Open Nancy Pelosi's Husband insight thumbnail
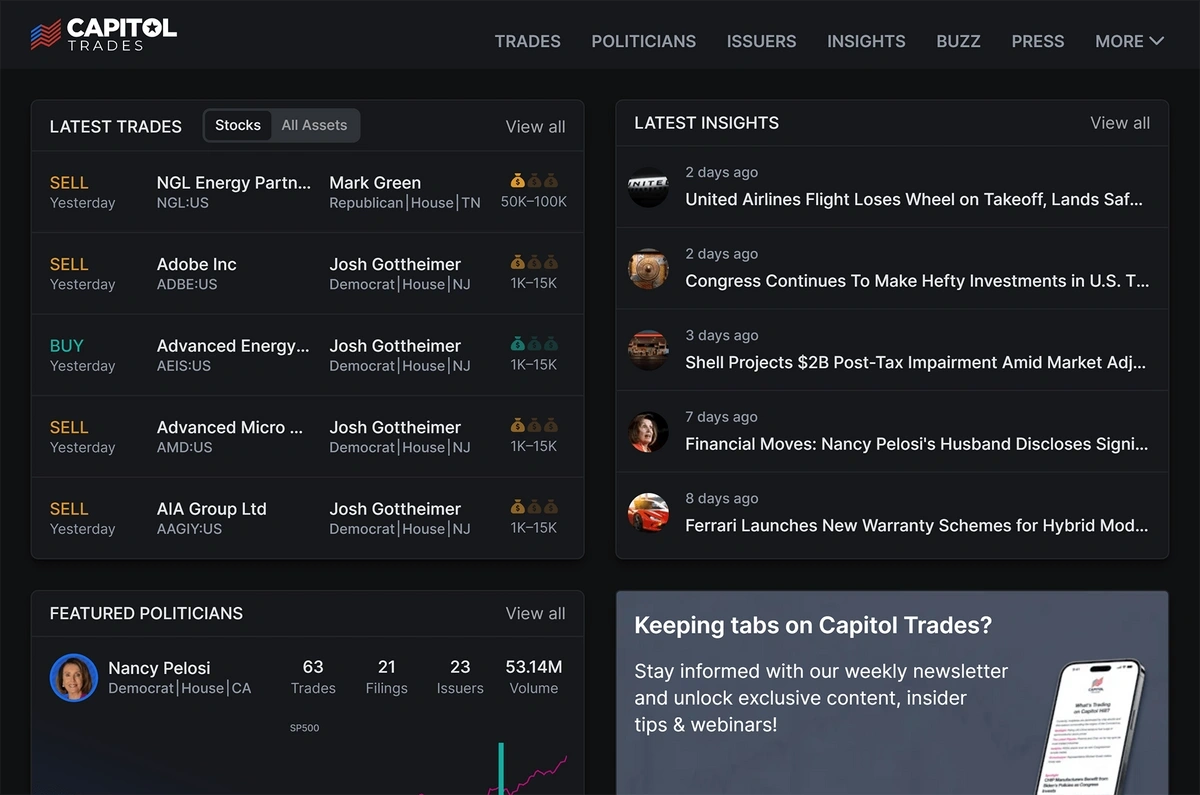 coord(648,432)
